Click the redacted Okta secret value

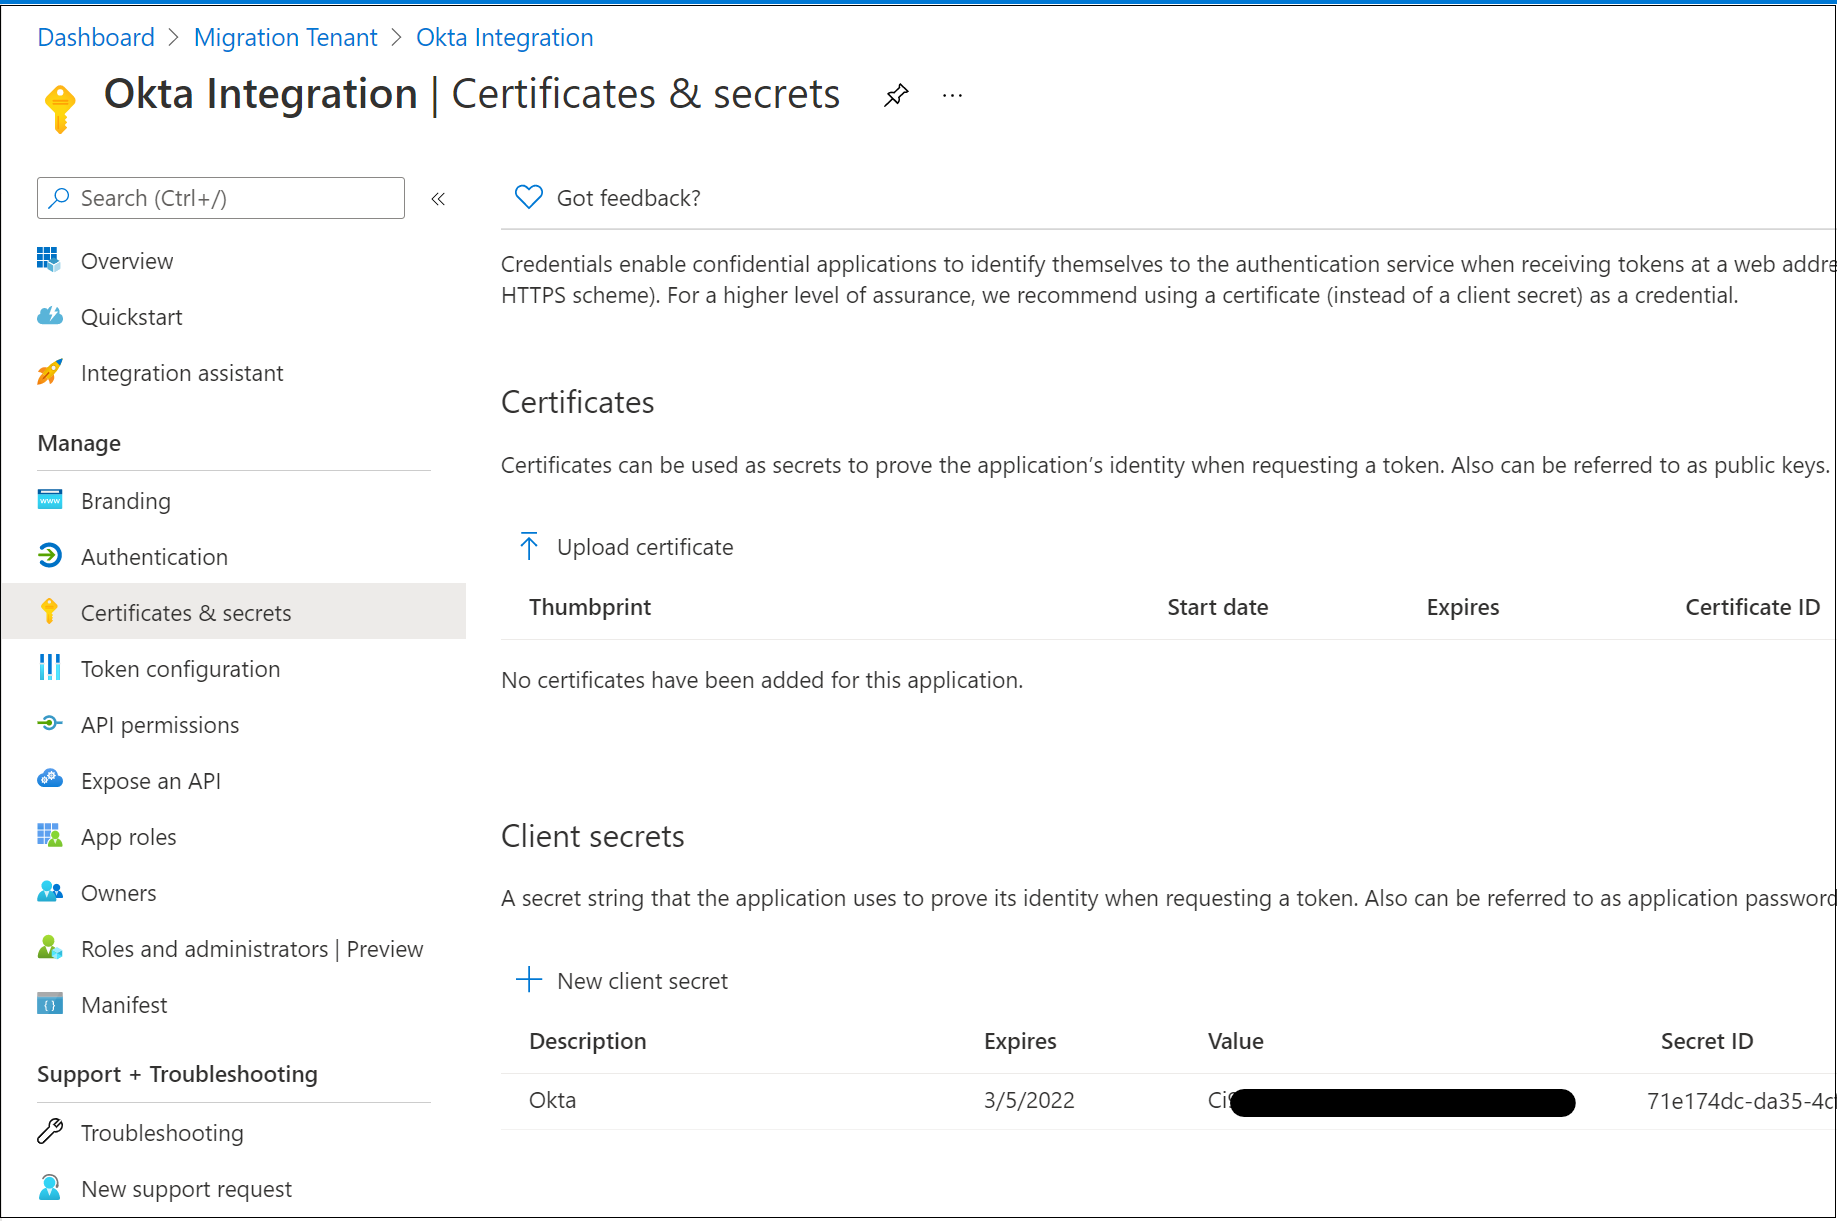click(x=1392, y=1102)
